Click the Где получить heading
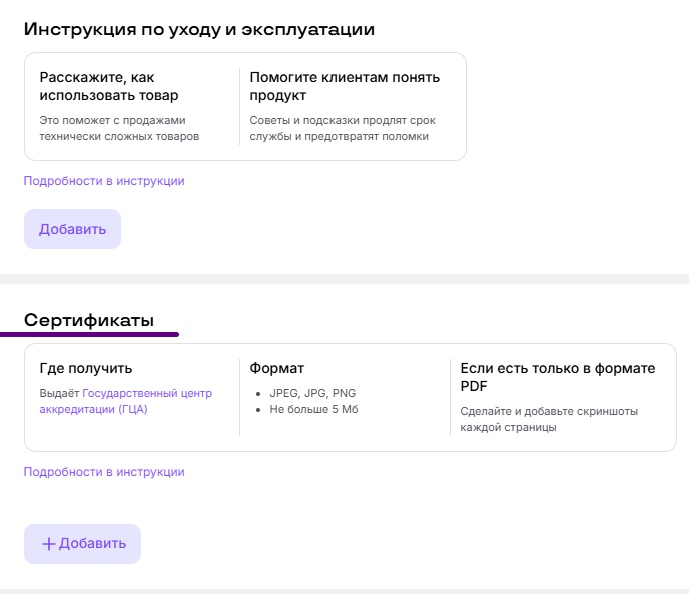 (86, 368)
